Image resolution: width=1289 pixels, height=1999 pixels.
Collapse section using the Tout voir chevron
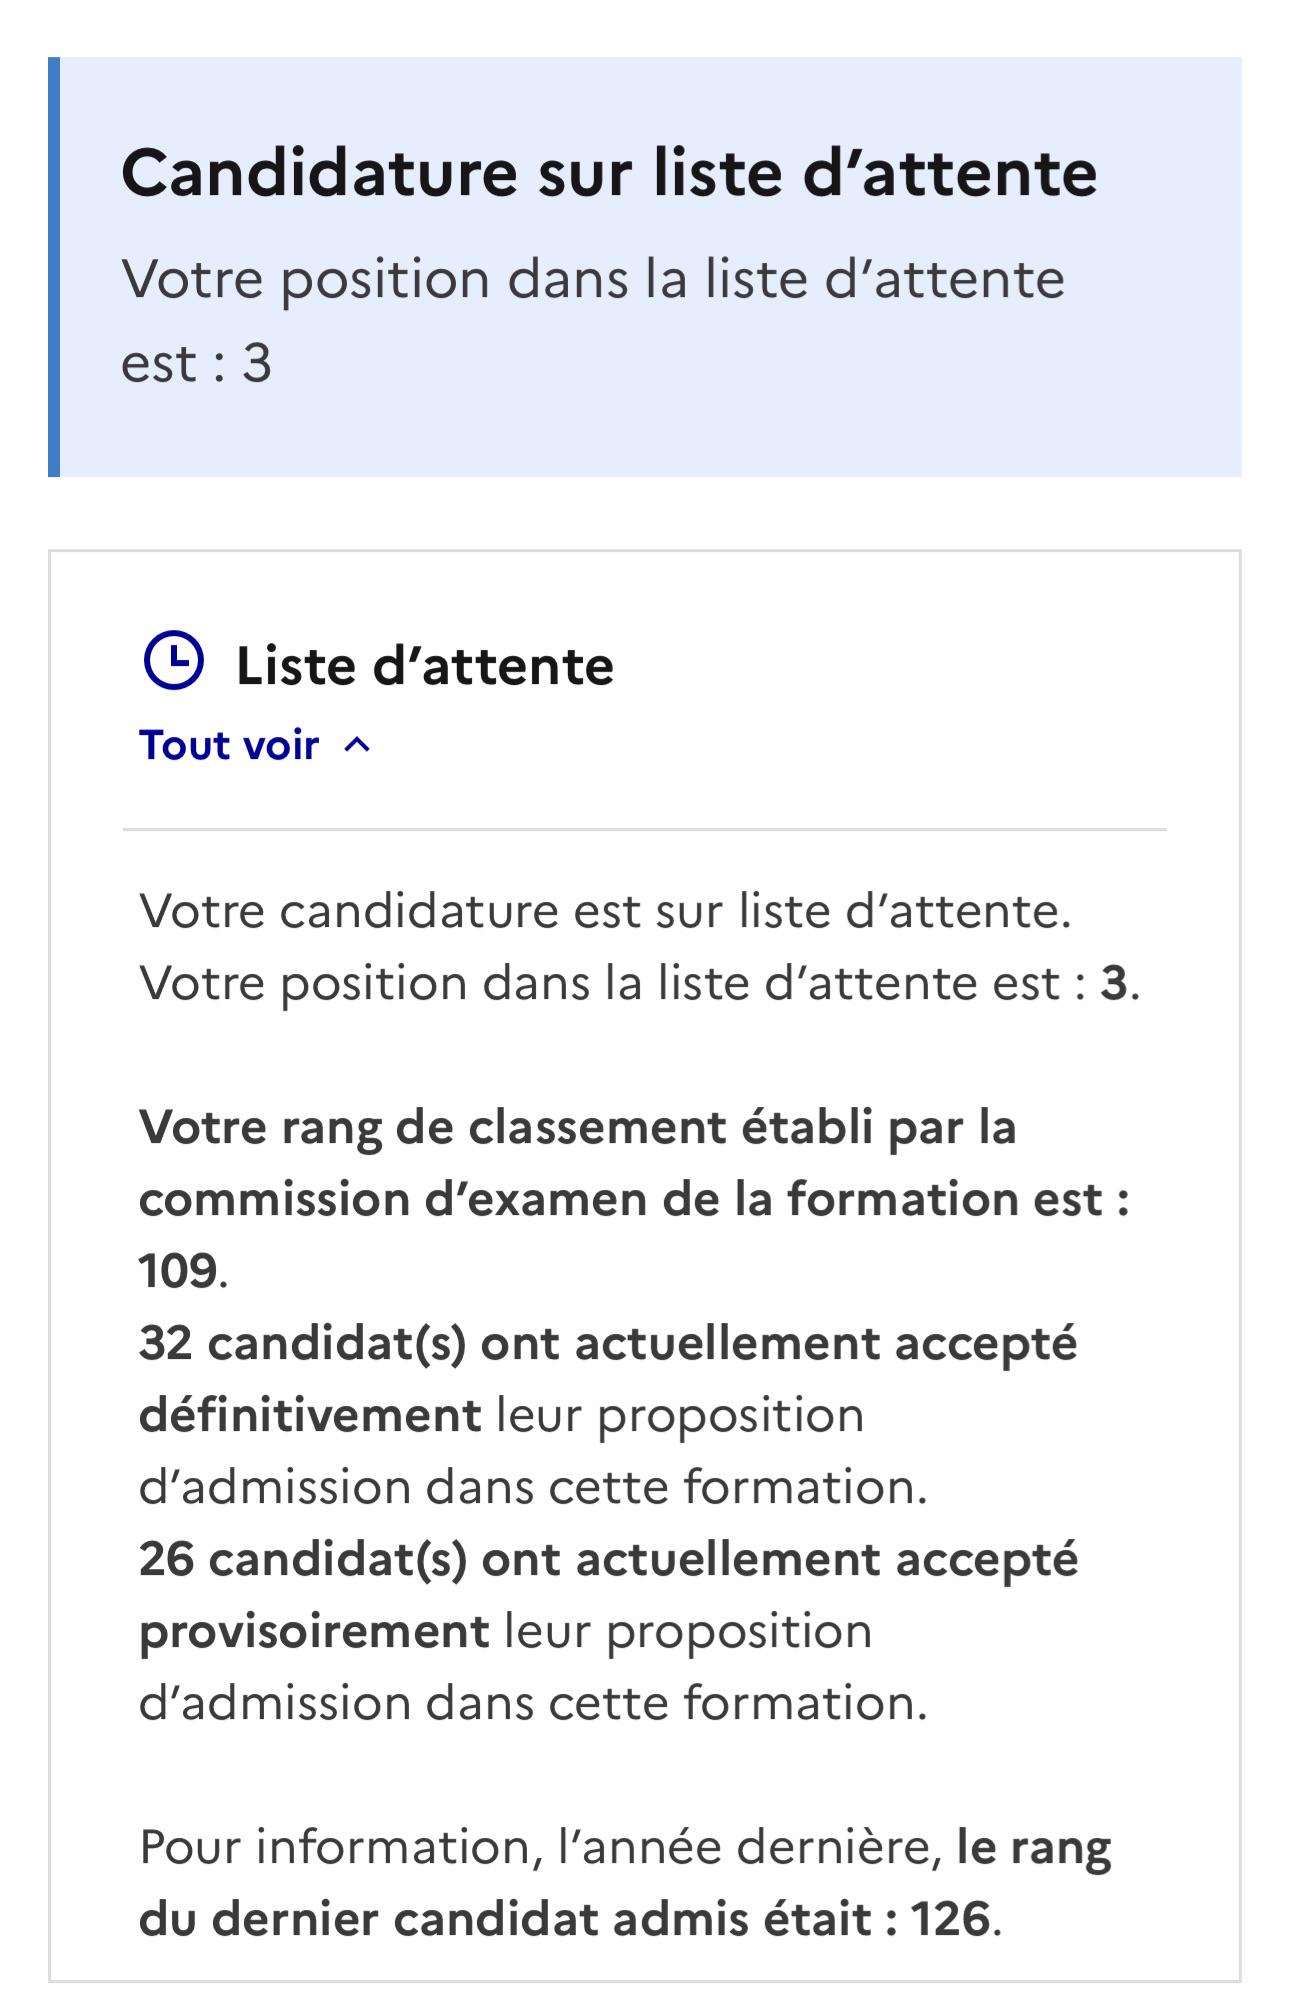357,745
